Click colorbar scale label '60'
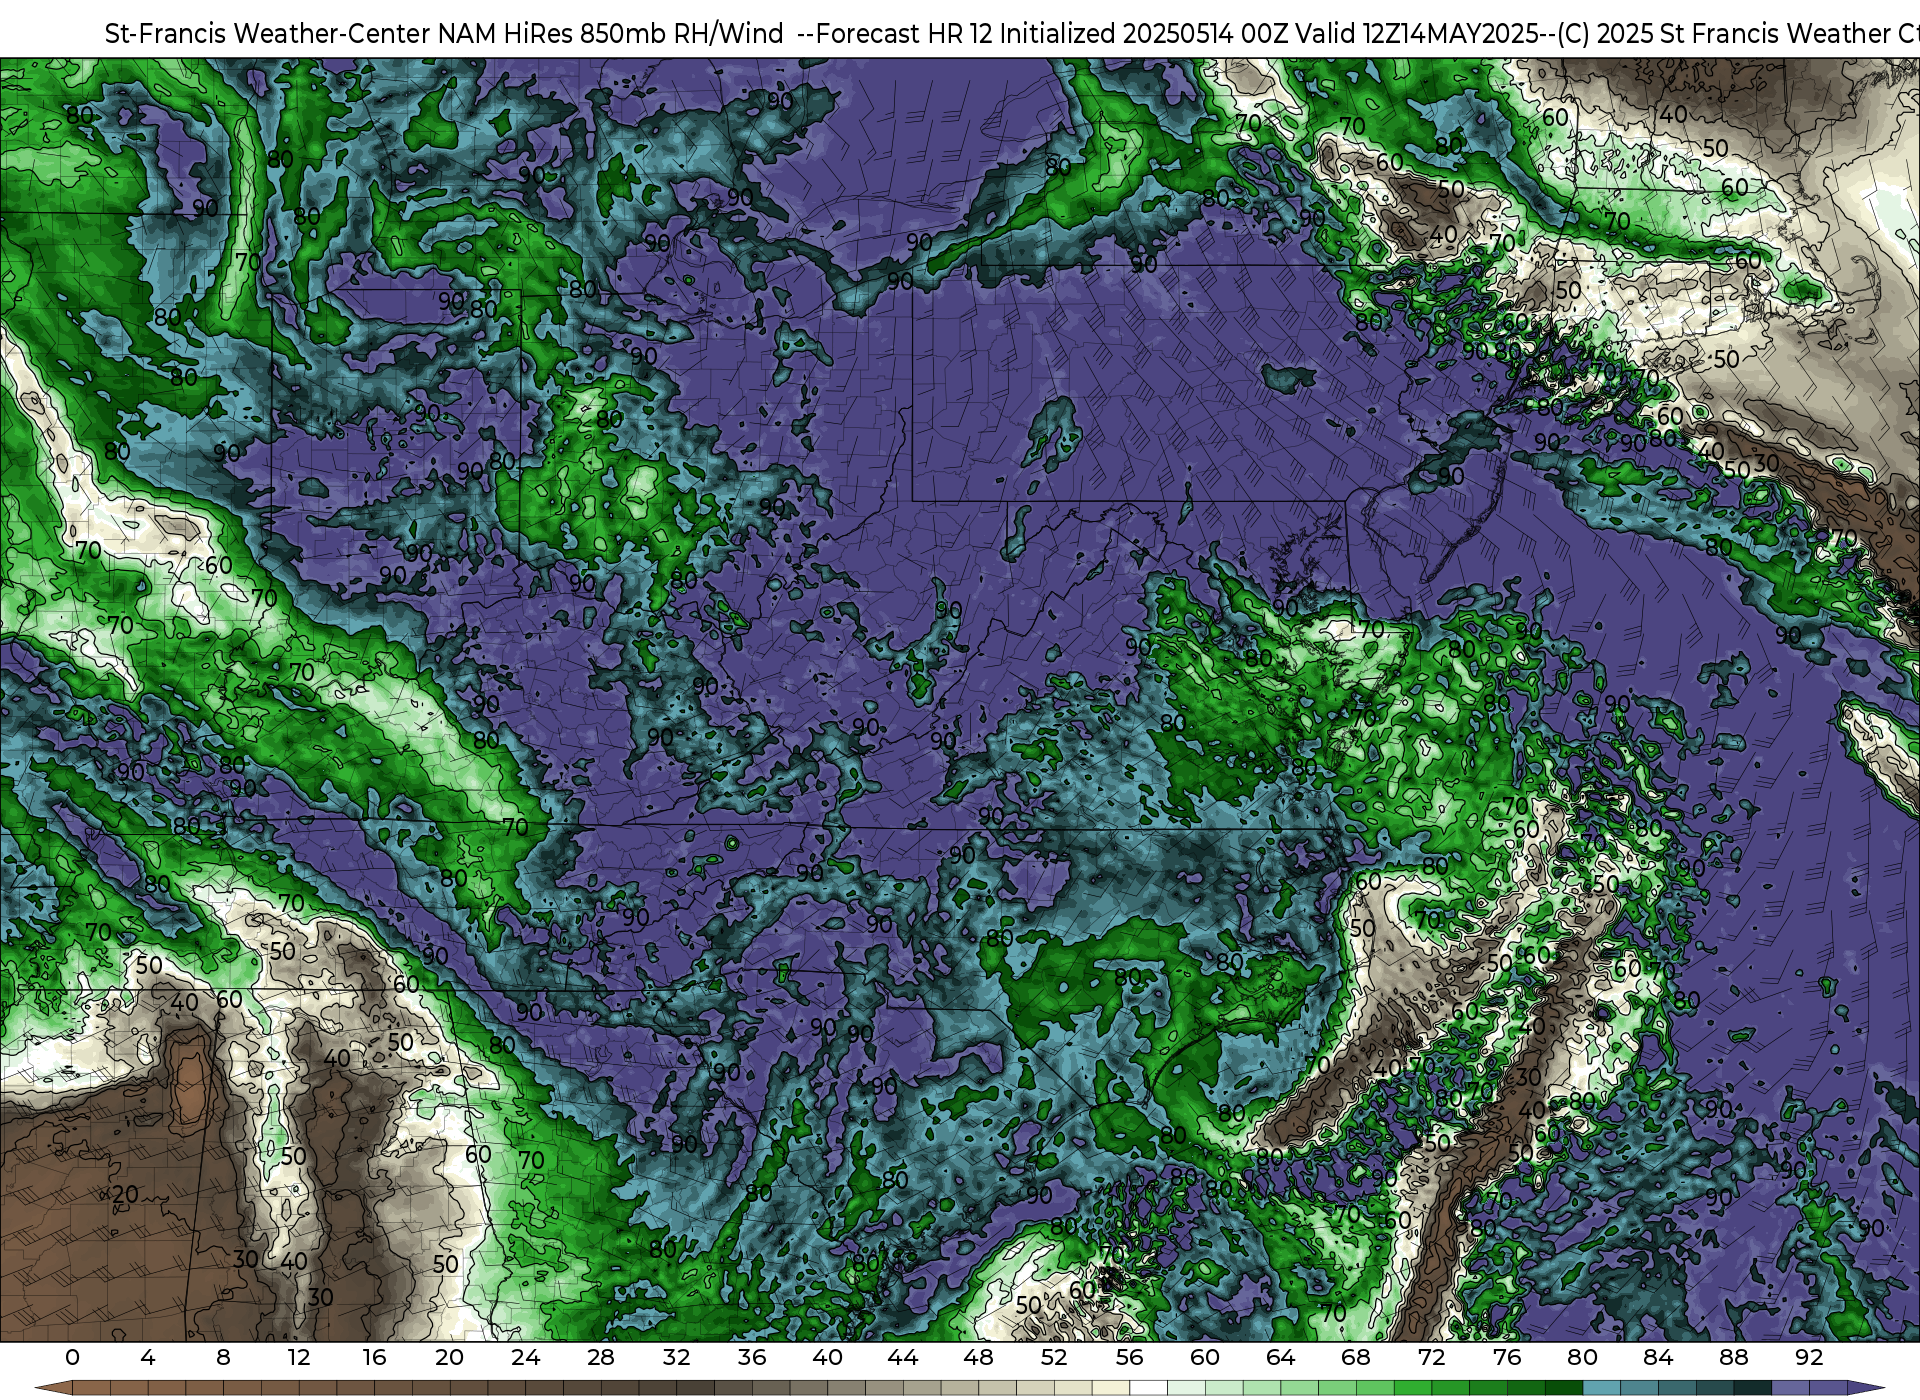This screenshot has height=1400, width=1920. point(1205,1357)
